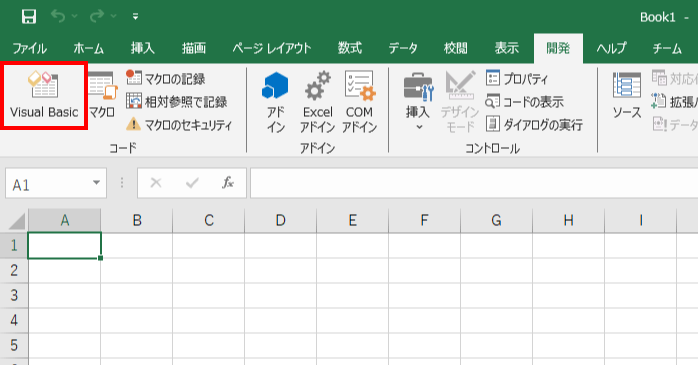Viewport: 698px width, 365px height.
Task: Expand the Name Box dropdown arrow
Action: (97, 182)
